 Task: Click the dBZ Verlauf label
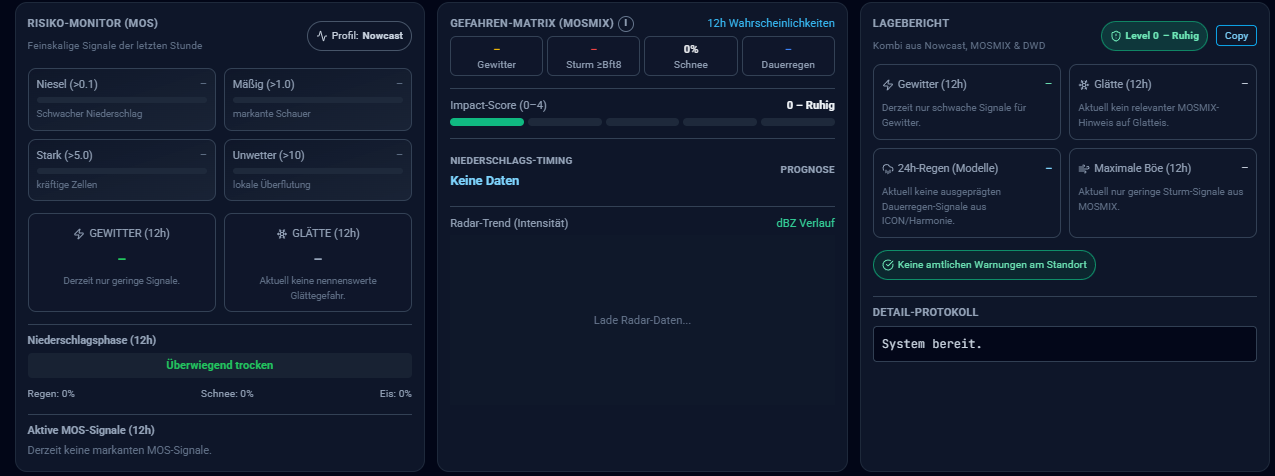[x=805, y=223]
